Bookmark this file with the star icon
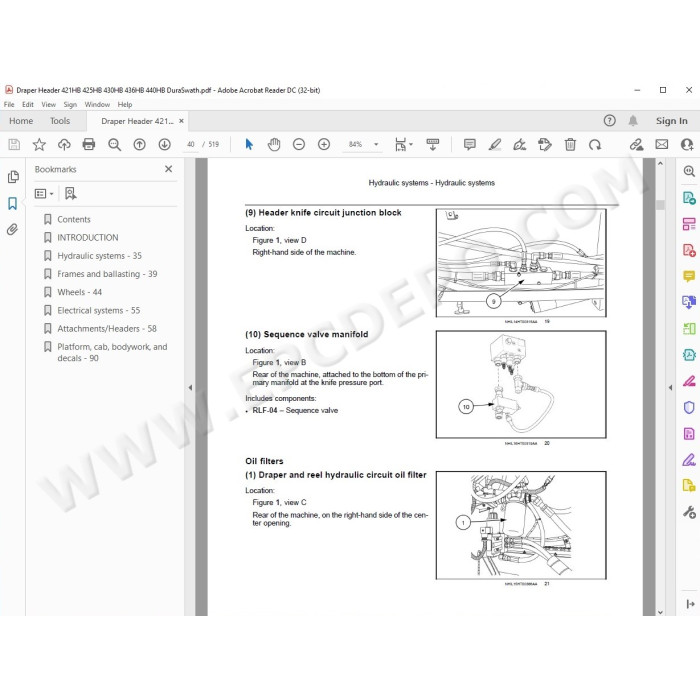Image resolution: width=700 pixels, height=700 pixels. point(39,144)
